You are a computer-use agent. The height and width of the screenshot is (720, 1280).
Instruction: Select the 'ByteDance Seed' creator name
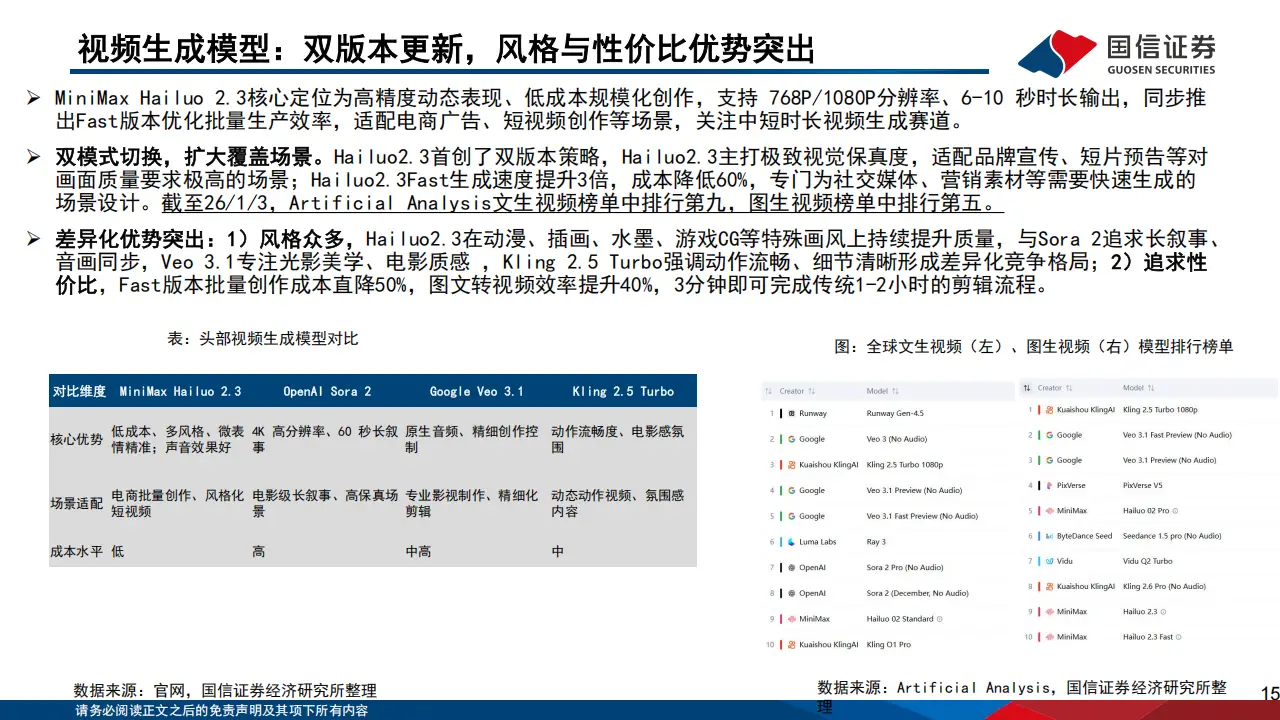tap(1084, 536)
